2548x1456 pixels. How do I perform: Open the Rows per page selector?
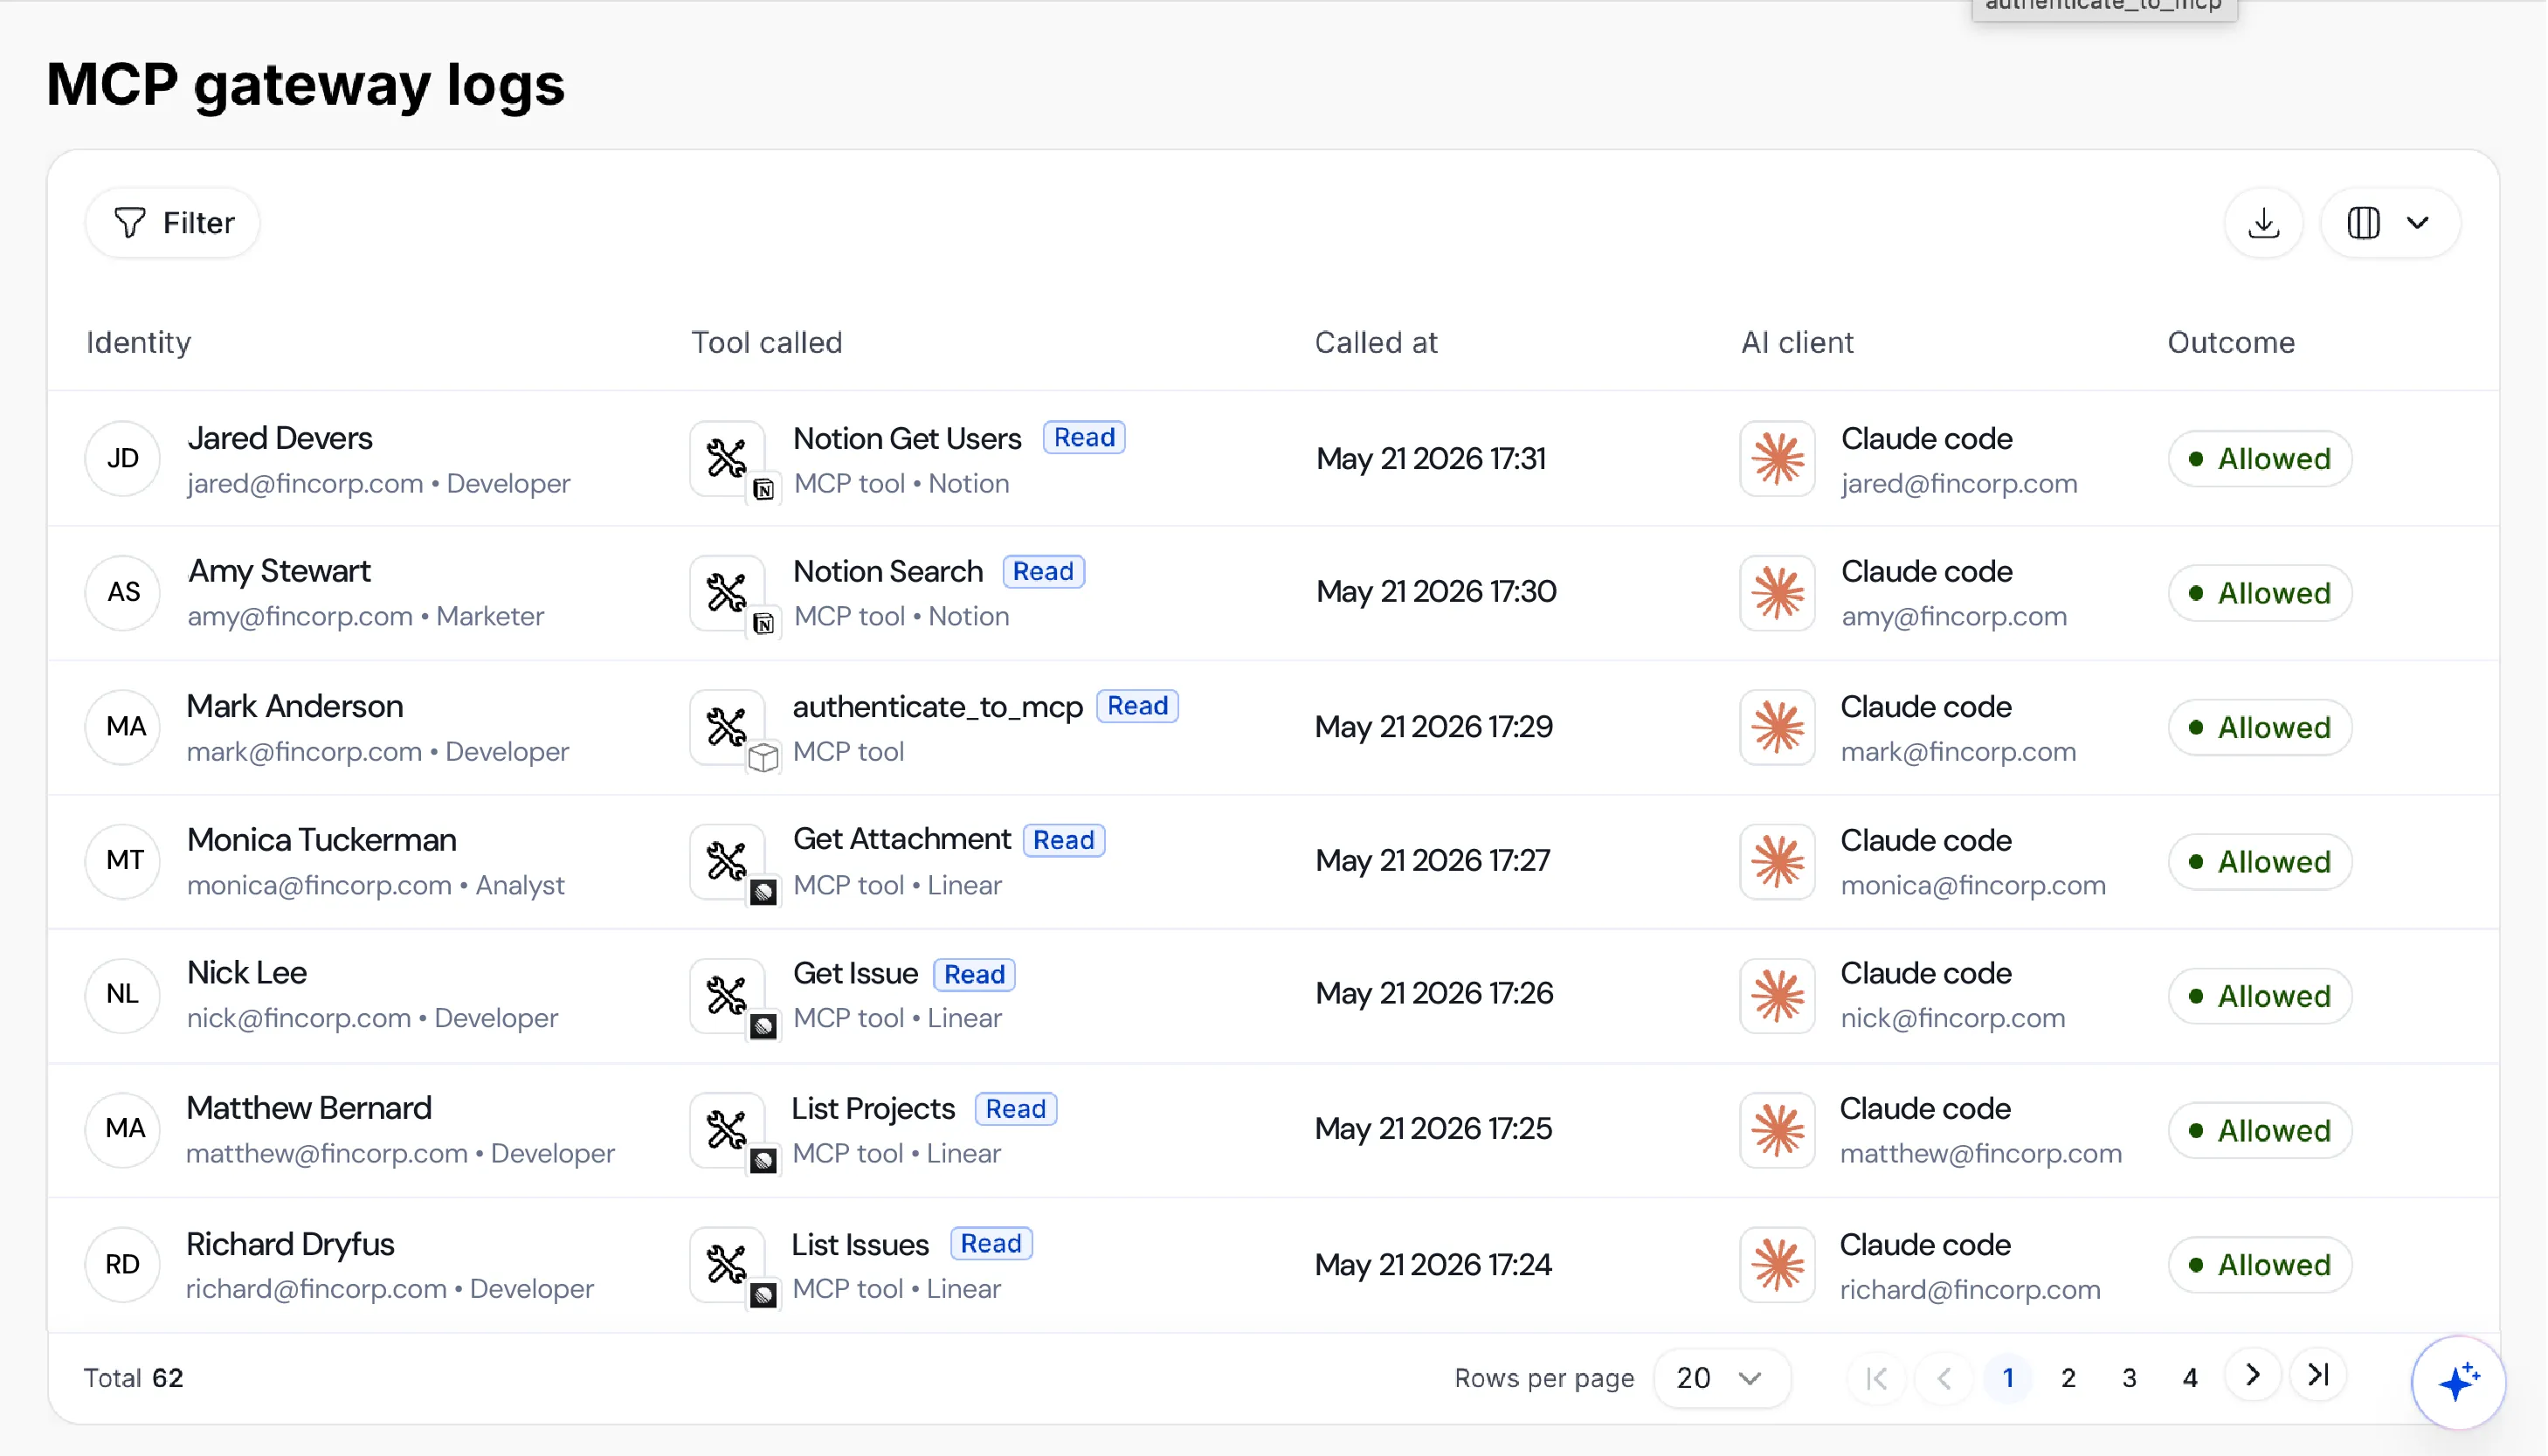click(1720, 1378)
